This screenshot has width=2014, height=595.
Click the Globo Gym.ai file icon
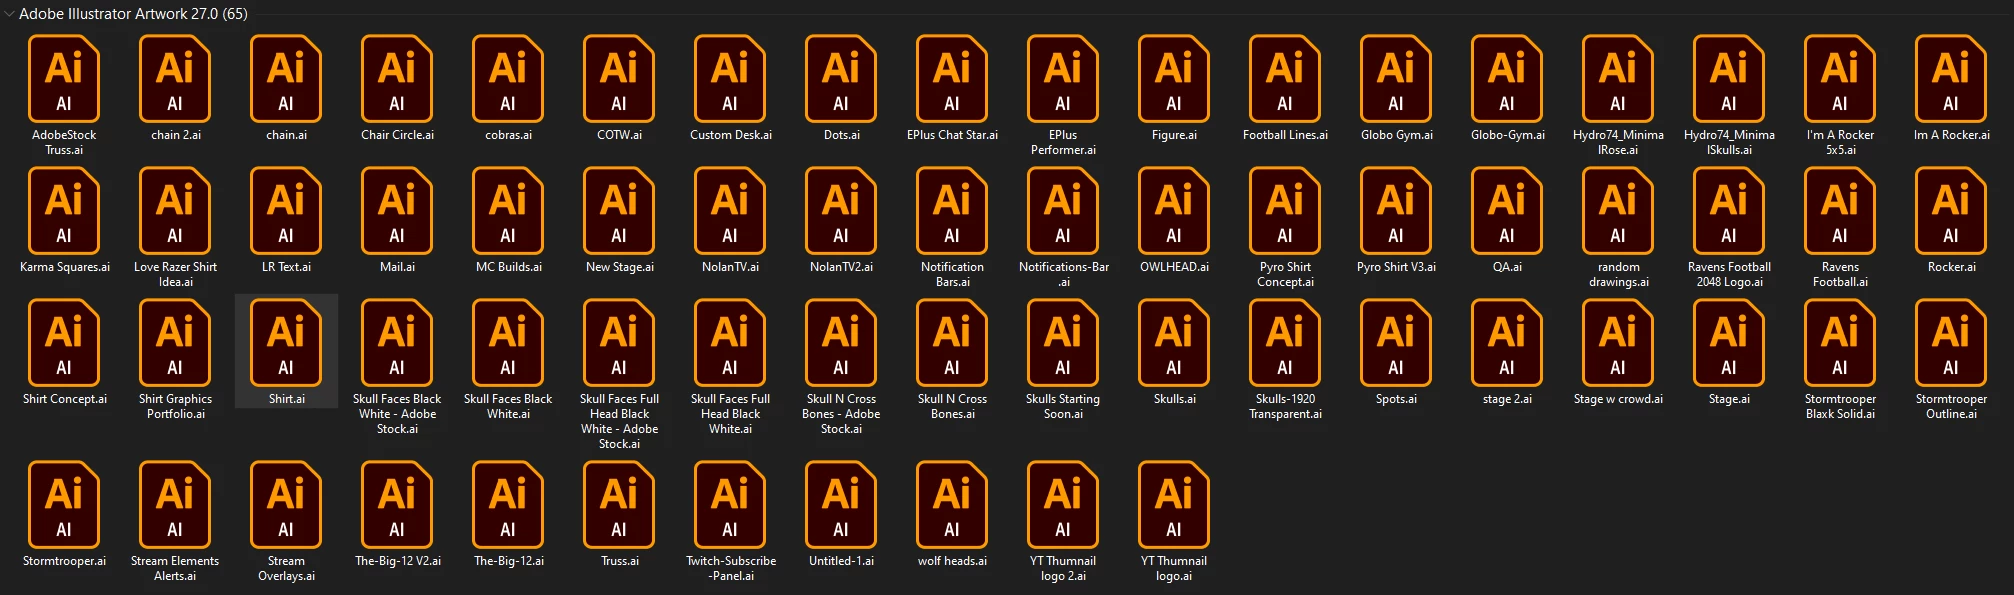point(1396,78)
